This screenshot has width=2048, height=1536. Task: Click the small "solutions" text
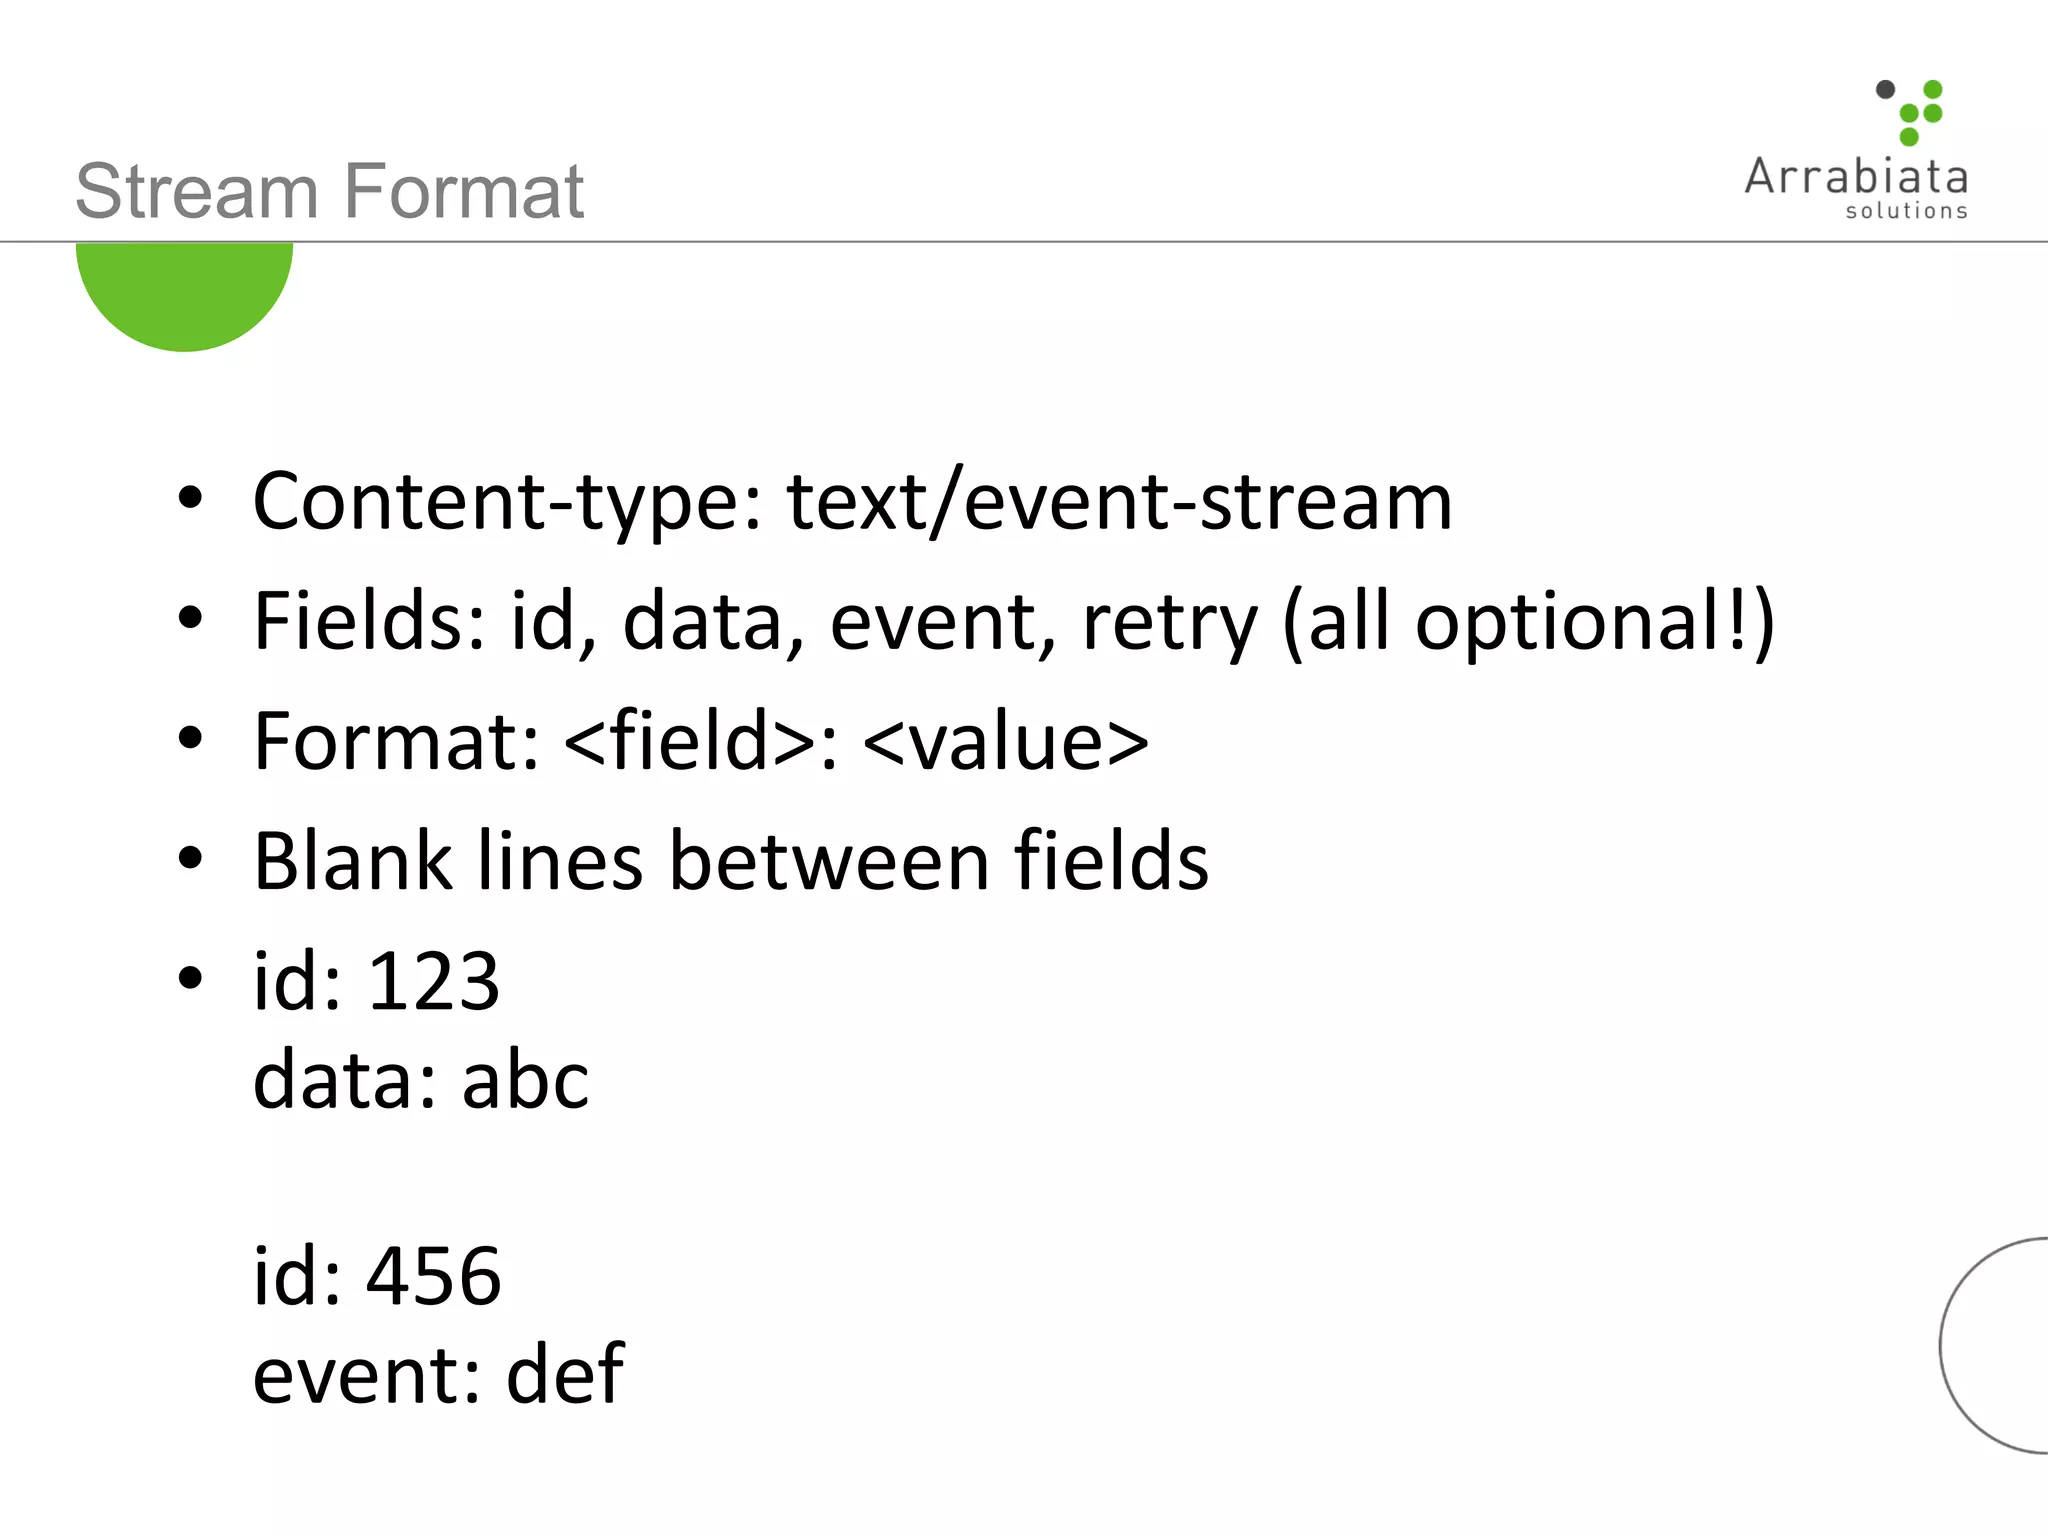click(x=1906, y=211)
